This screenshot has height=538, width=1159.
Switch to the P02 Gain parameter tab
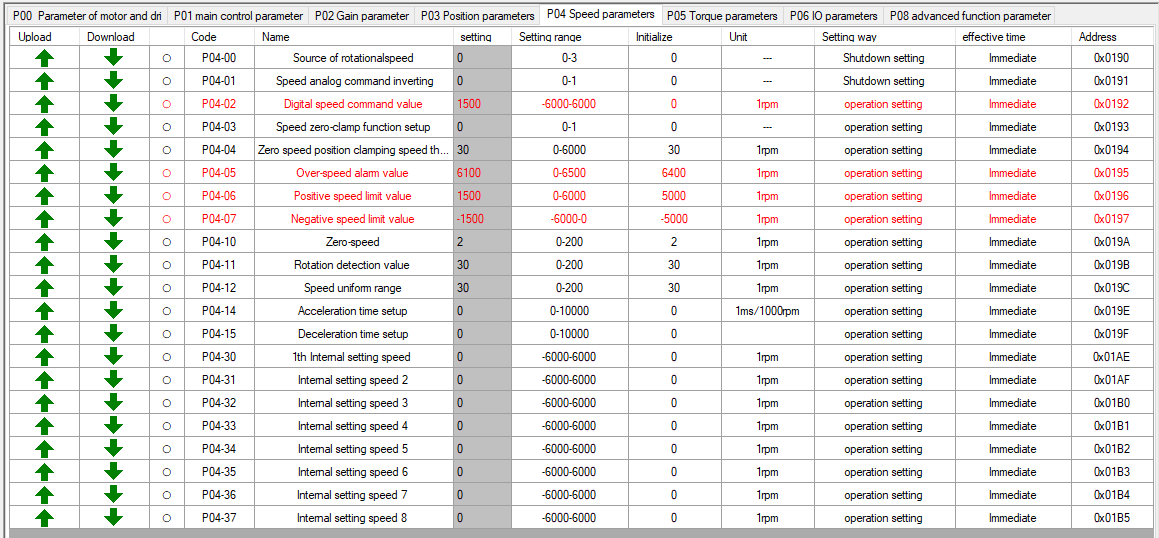pos(361,16)
